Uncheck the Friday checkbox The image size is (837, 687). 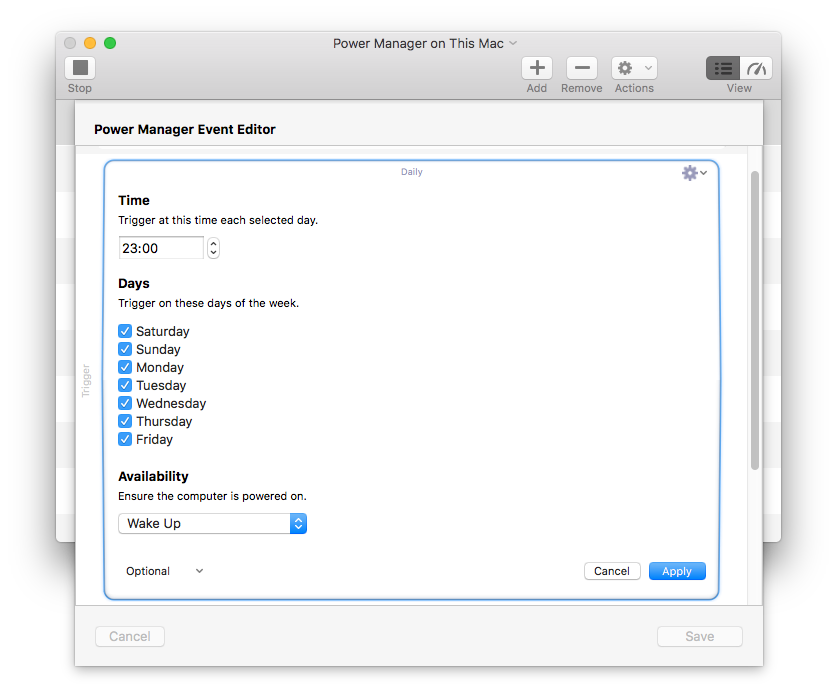click(125, 439)
